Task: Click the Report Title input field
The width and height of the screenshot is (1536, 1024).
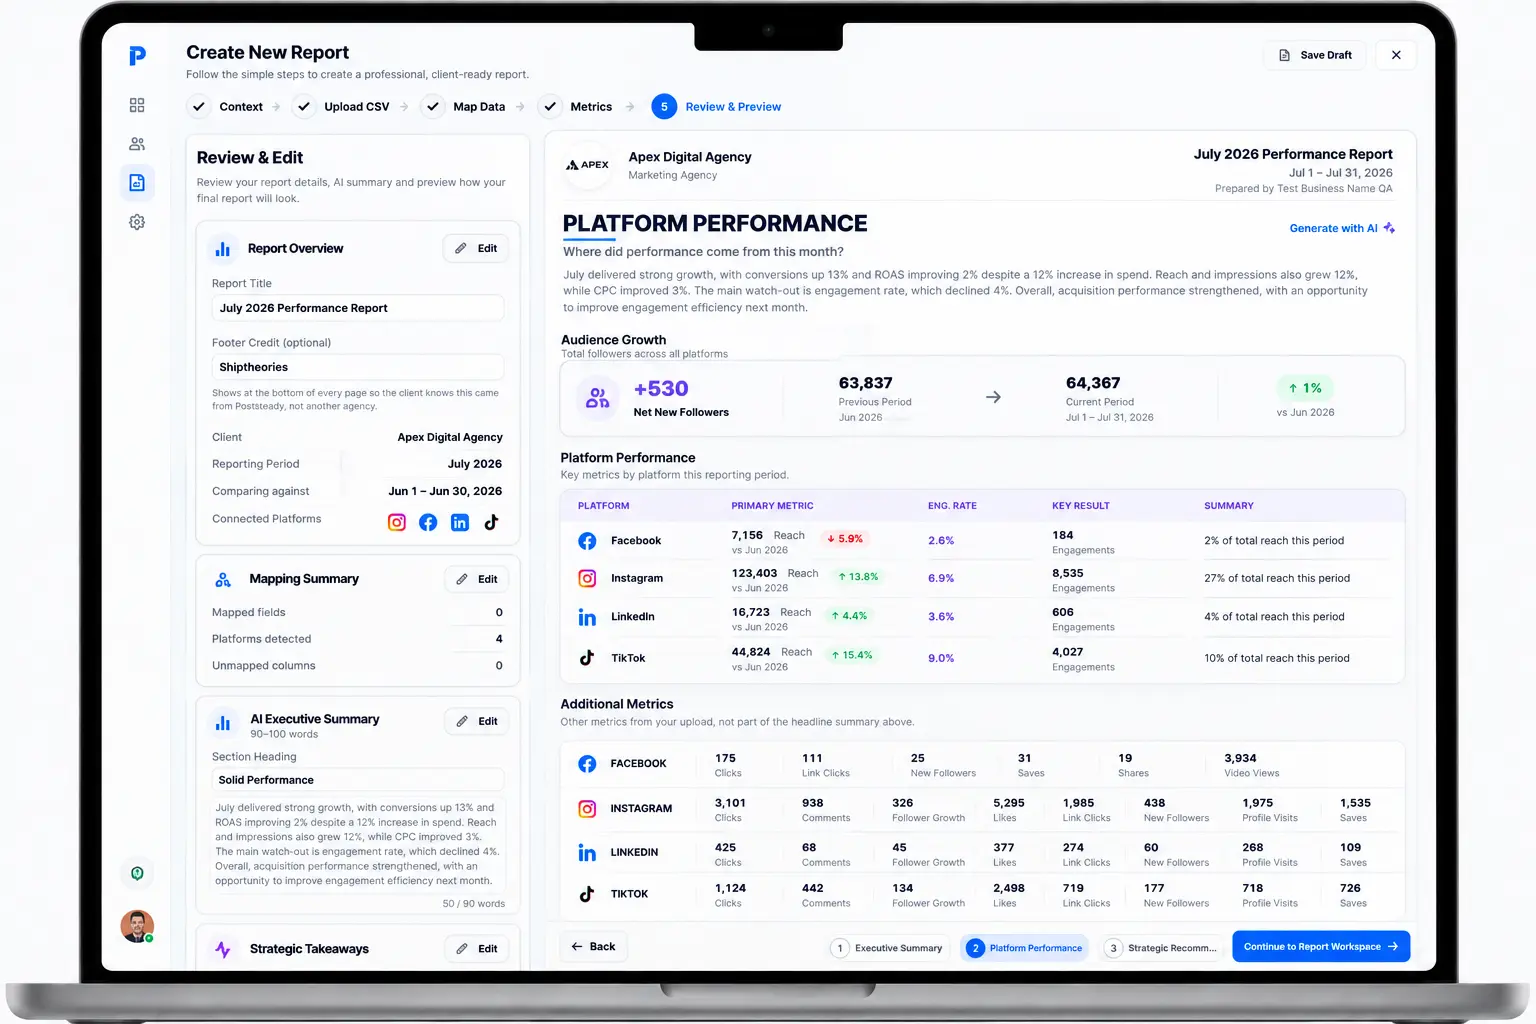Action: click(357, 308)
